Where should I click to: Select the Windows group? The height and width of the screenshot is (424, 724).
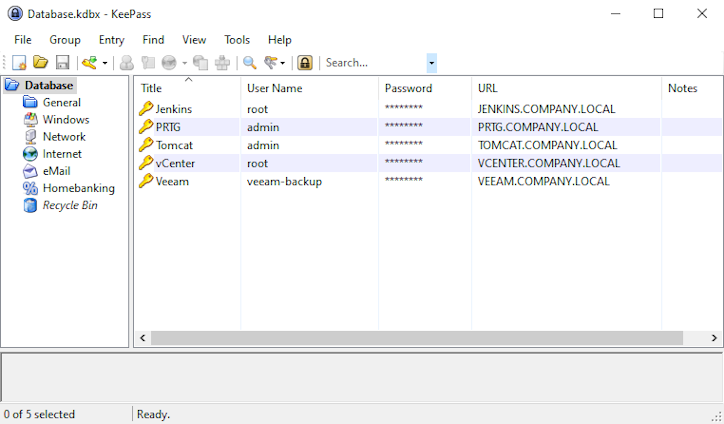pyautogui.click(x=66, y=119)
